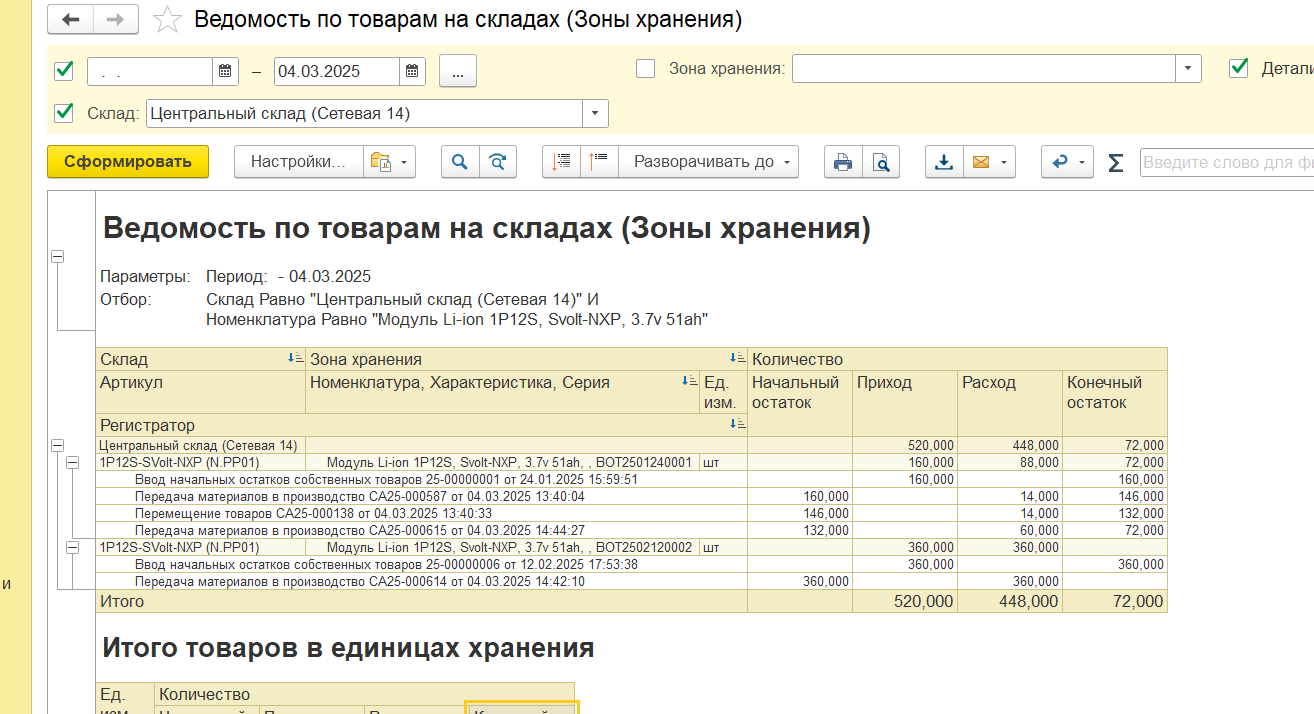This screenshot has width=1314, height=714.
Task: Collapse the Центральный склад group
Action: (x=57, y=445)
